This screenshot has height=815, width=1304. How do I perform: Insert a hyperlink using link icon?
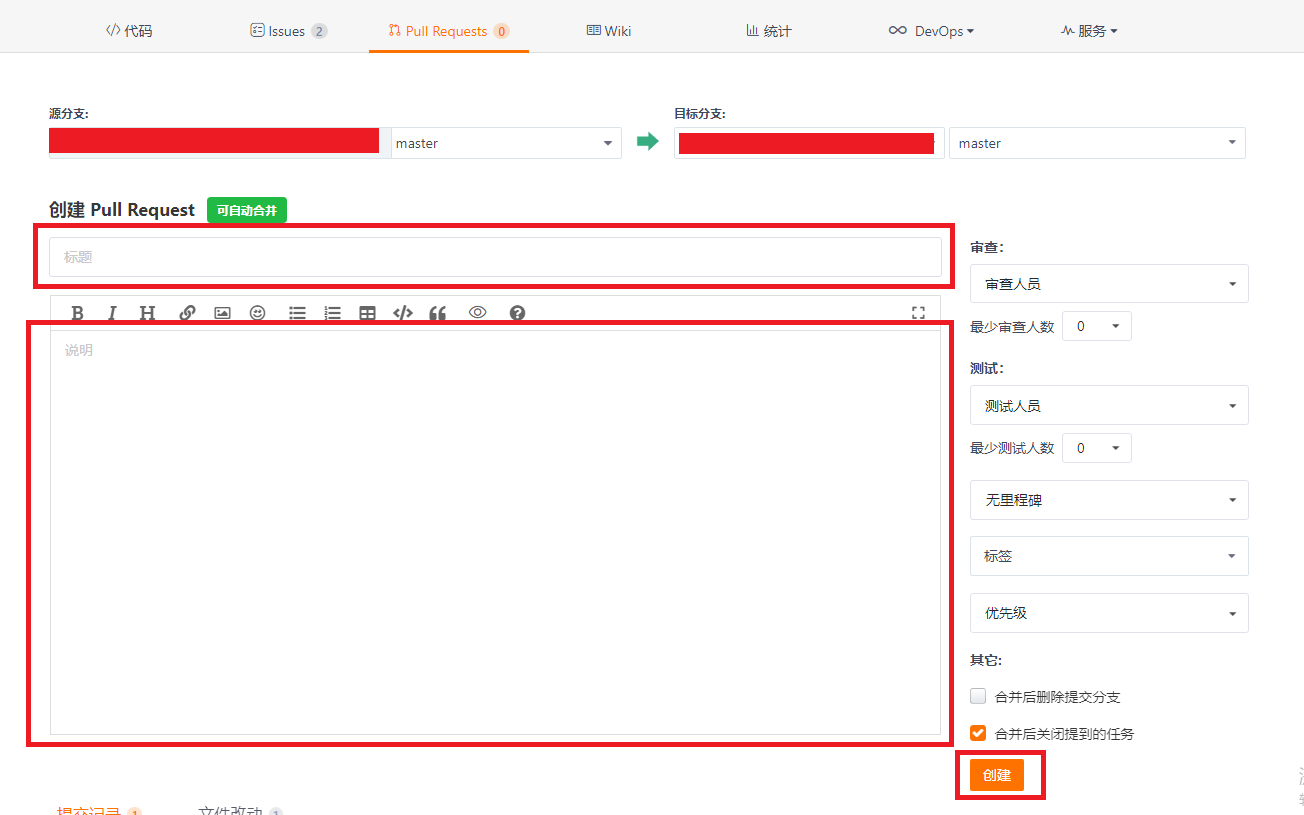[187, 313]
